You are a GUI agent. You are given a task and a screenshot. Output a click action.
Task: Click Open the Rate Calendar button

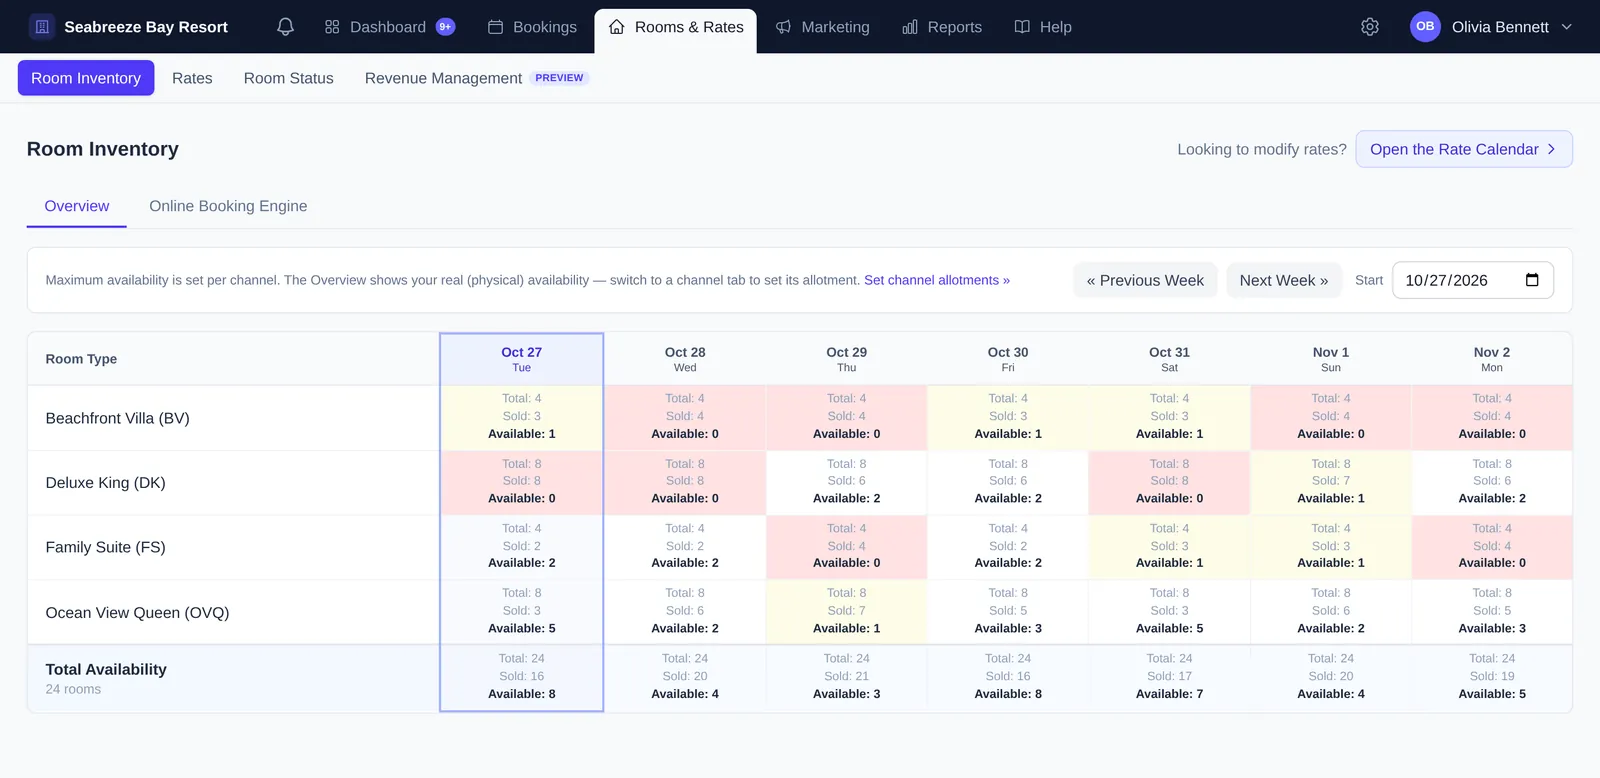(1464, 149)
